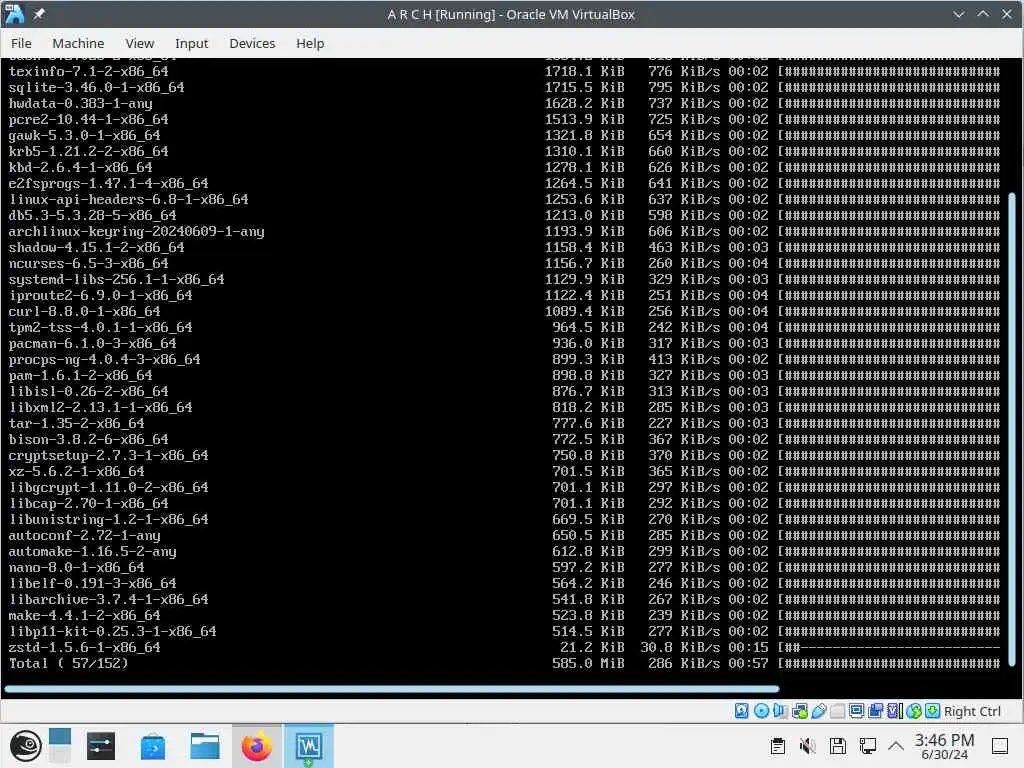Open the VirtualBox window menu icon in title bar

pyautogui.click(x=14, y=14)
